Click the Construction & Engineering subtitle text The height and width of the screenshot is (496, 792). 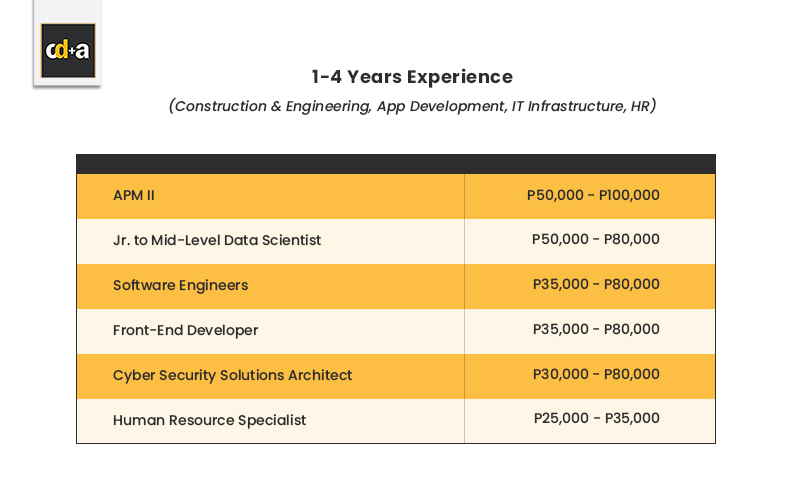tap(270, 106)
